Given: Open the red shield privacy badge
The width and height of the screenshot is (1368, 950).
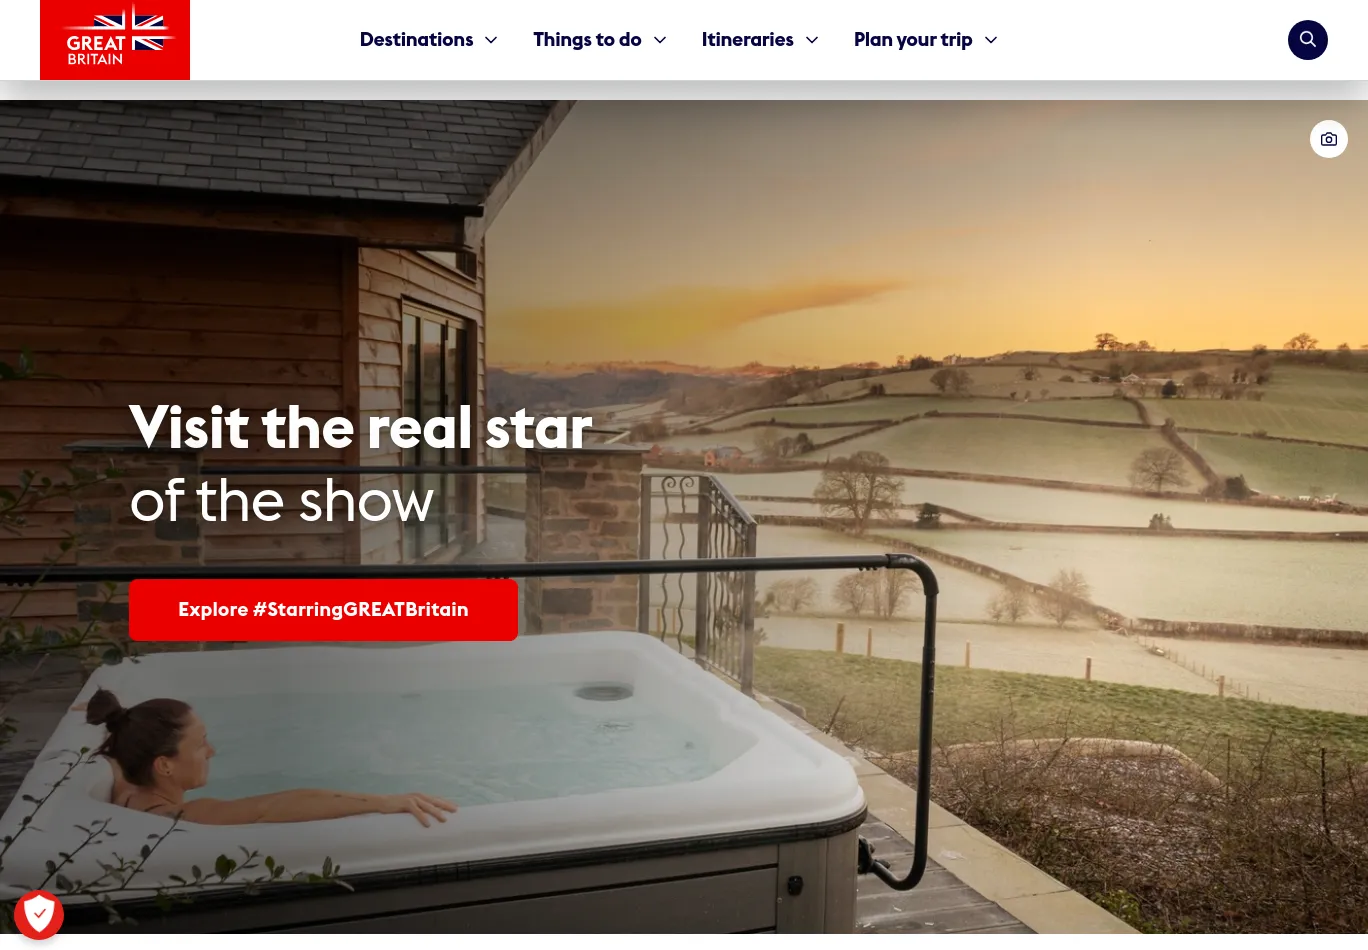Looking at the screenshot, I should [39, 914].
